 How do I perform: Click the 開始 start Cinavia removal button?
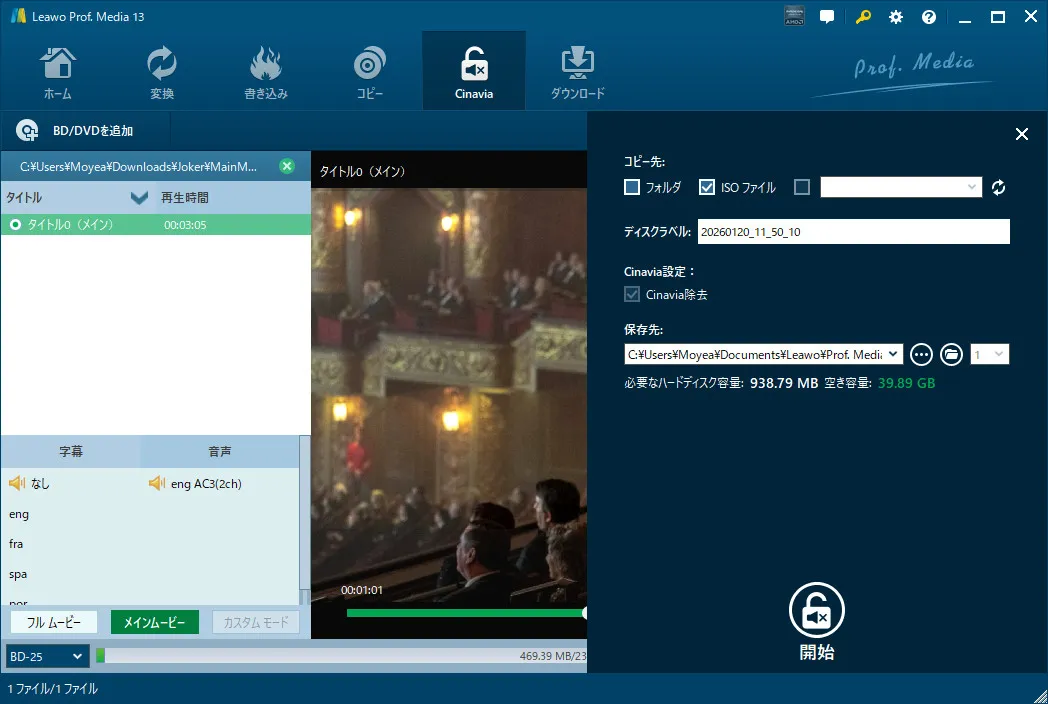coord(817,621)
